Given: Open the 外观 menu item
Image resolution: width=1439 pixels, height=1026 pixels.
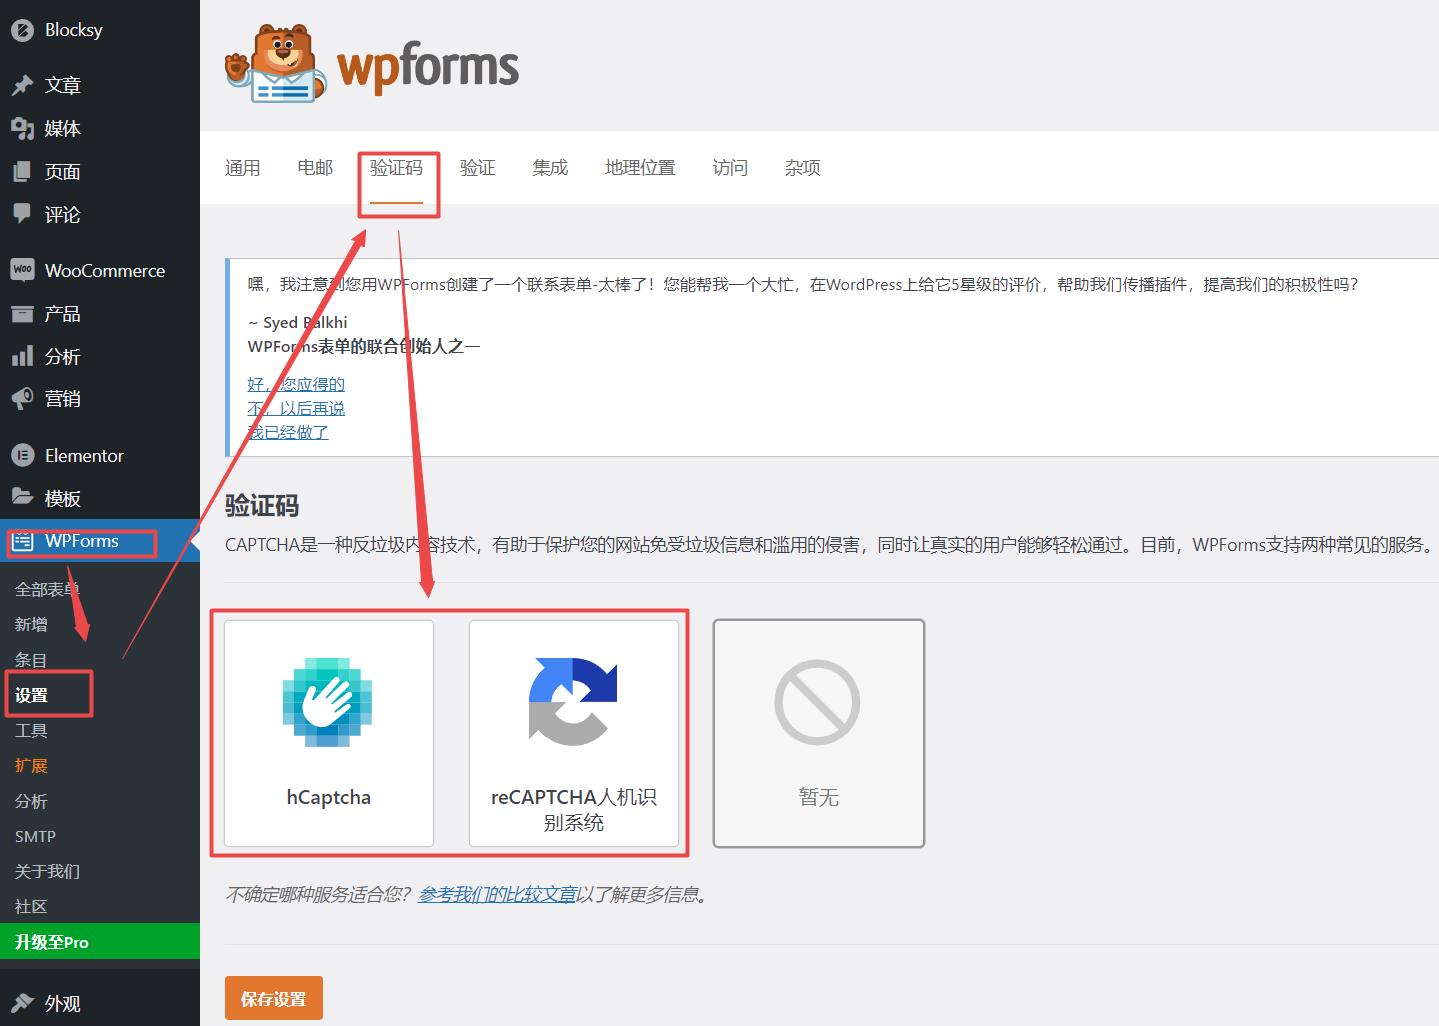Looking at the screenshot, I should click(x=63, y=1003).
